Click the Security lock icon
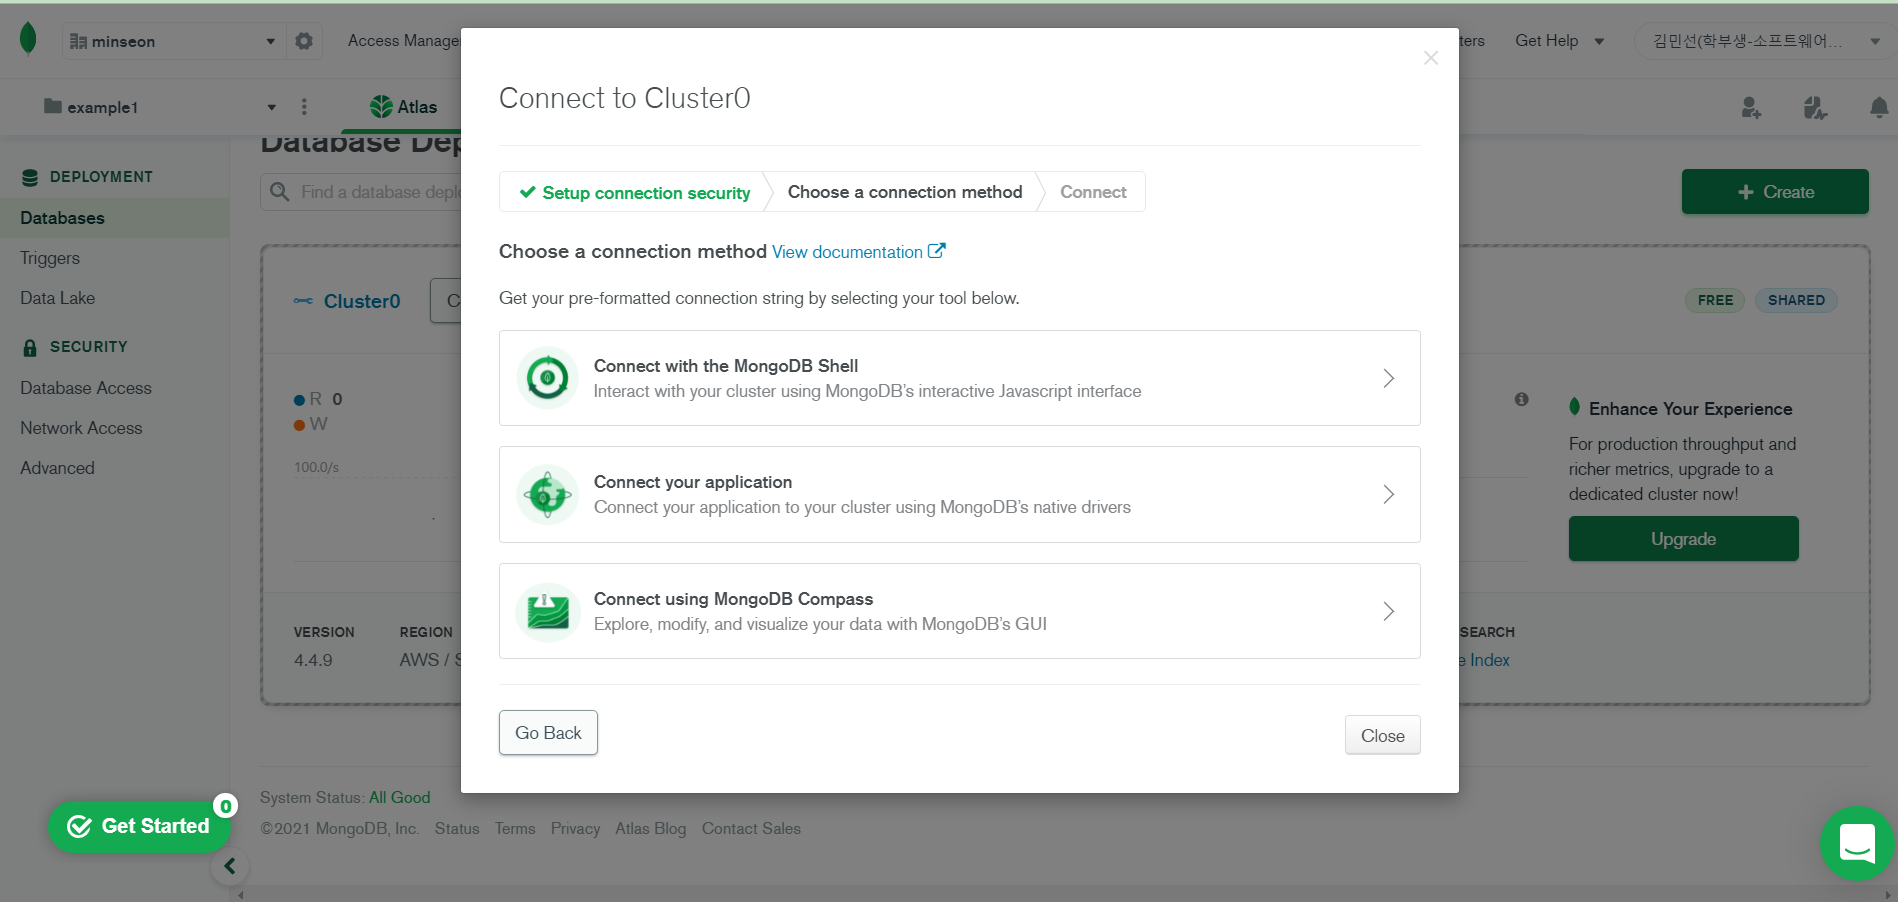Image resolution: width=1898 pixels, height=902 pixels. [x=30, y=347]
